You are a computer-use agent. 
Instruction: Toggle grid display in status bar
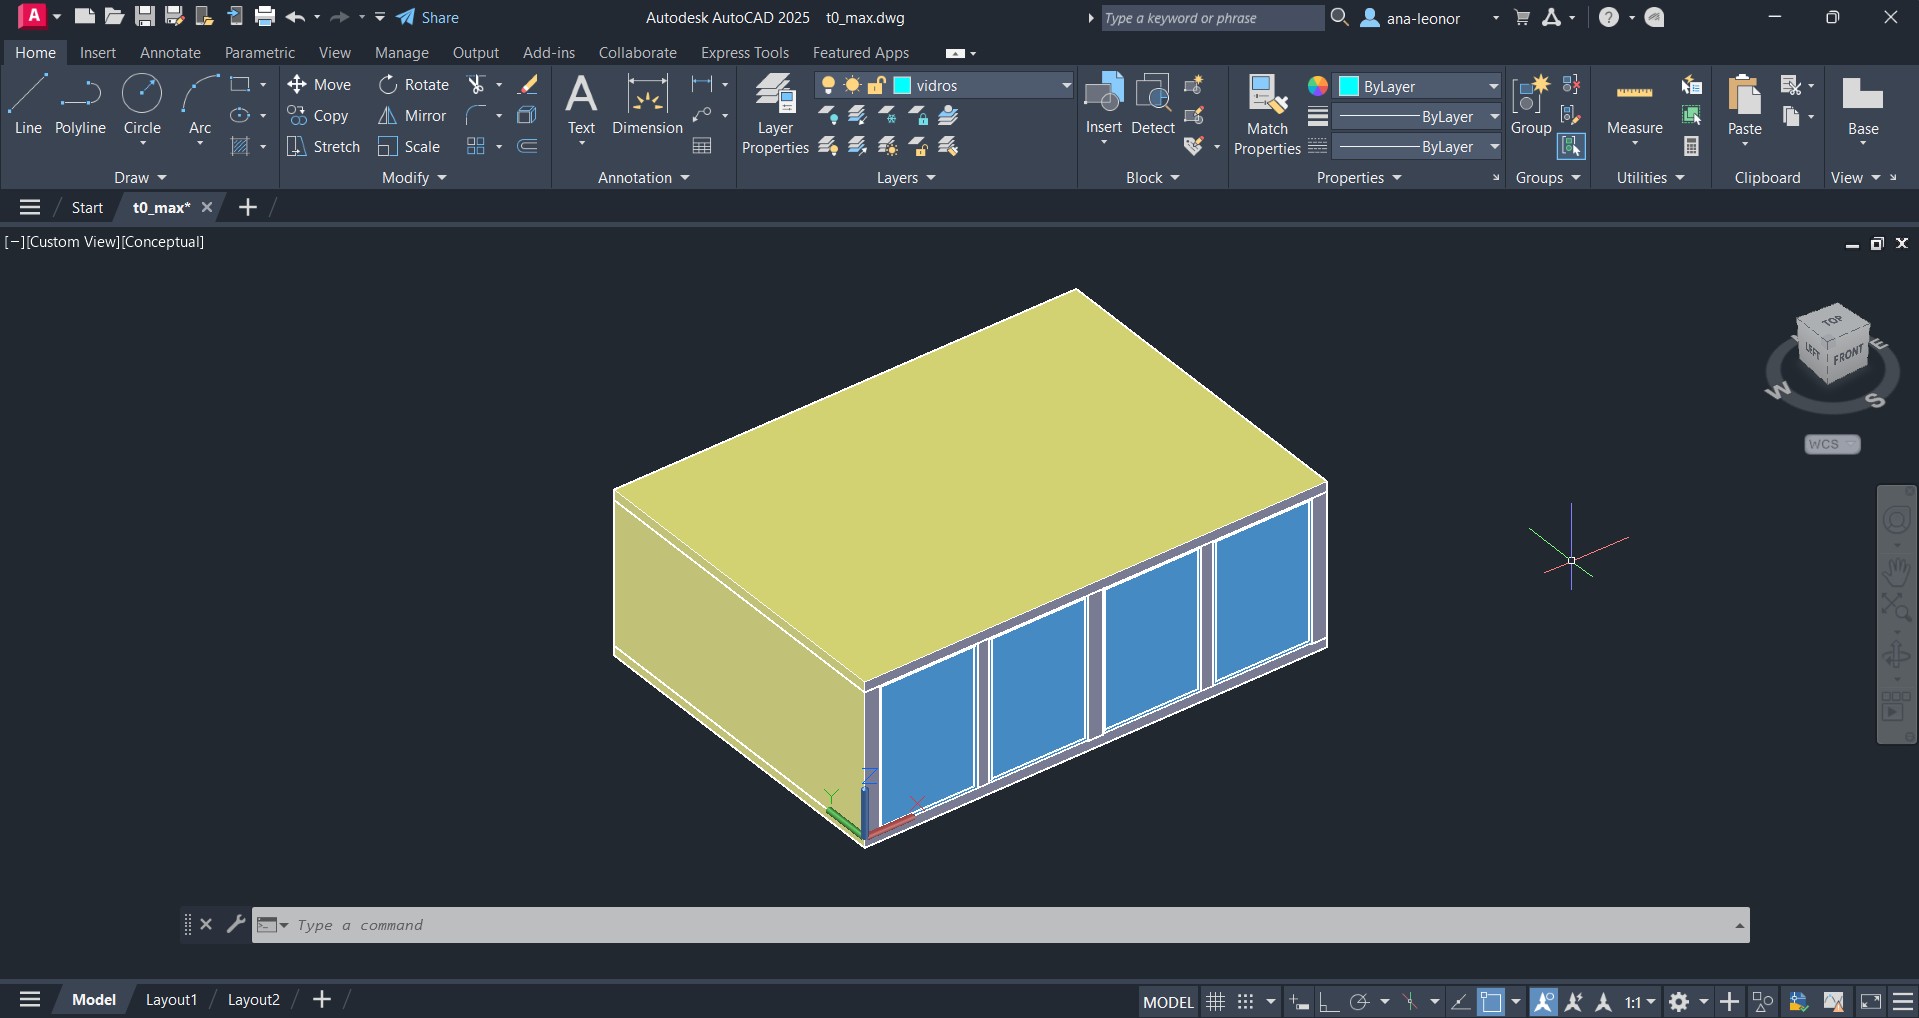[1216, 1001]
